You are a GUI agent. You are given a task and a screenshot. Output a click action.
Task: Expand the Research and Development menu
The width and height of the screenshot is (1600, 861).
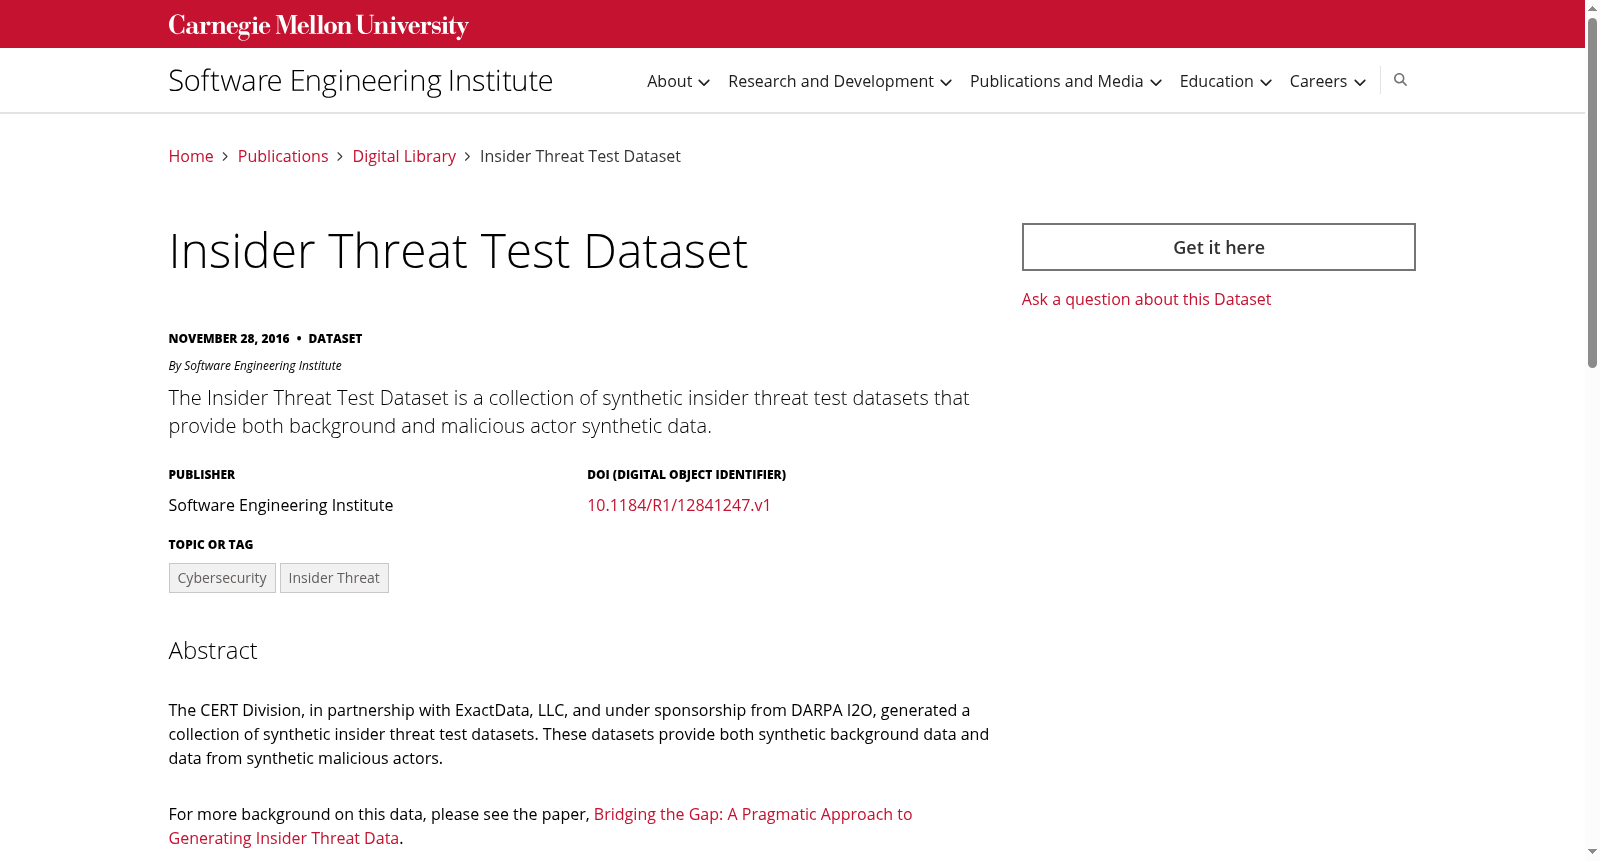point(840,81)
